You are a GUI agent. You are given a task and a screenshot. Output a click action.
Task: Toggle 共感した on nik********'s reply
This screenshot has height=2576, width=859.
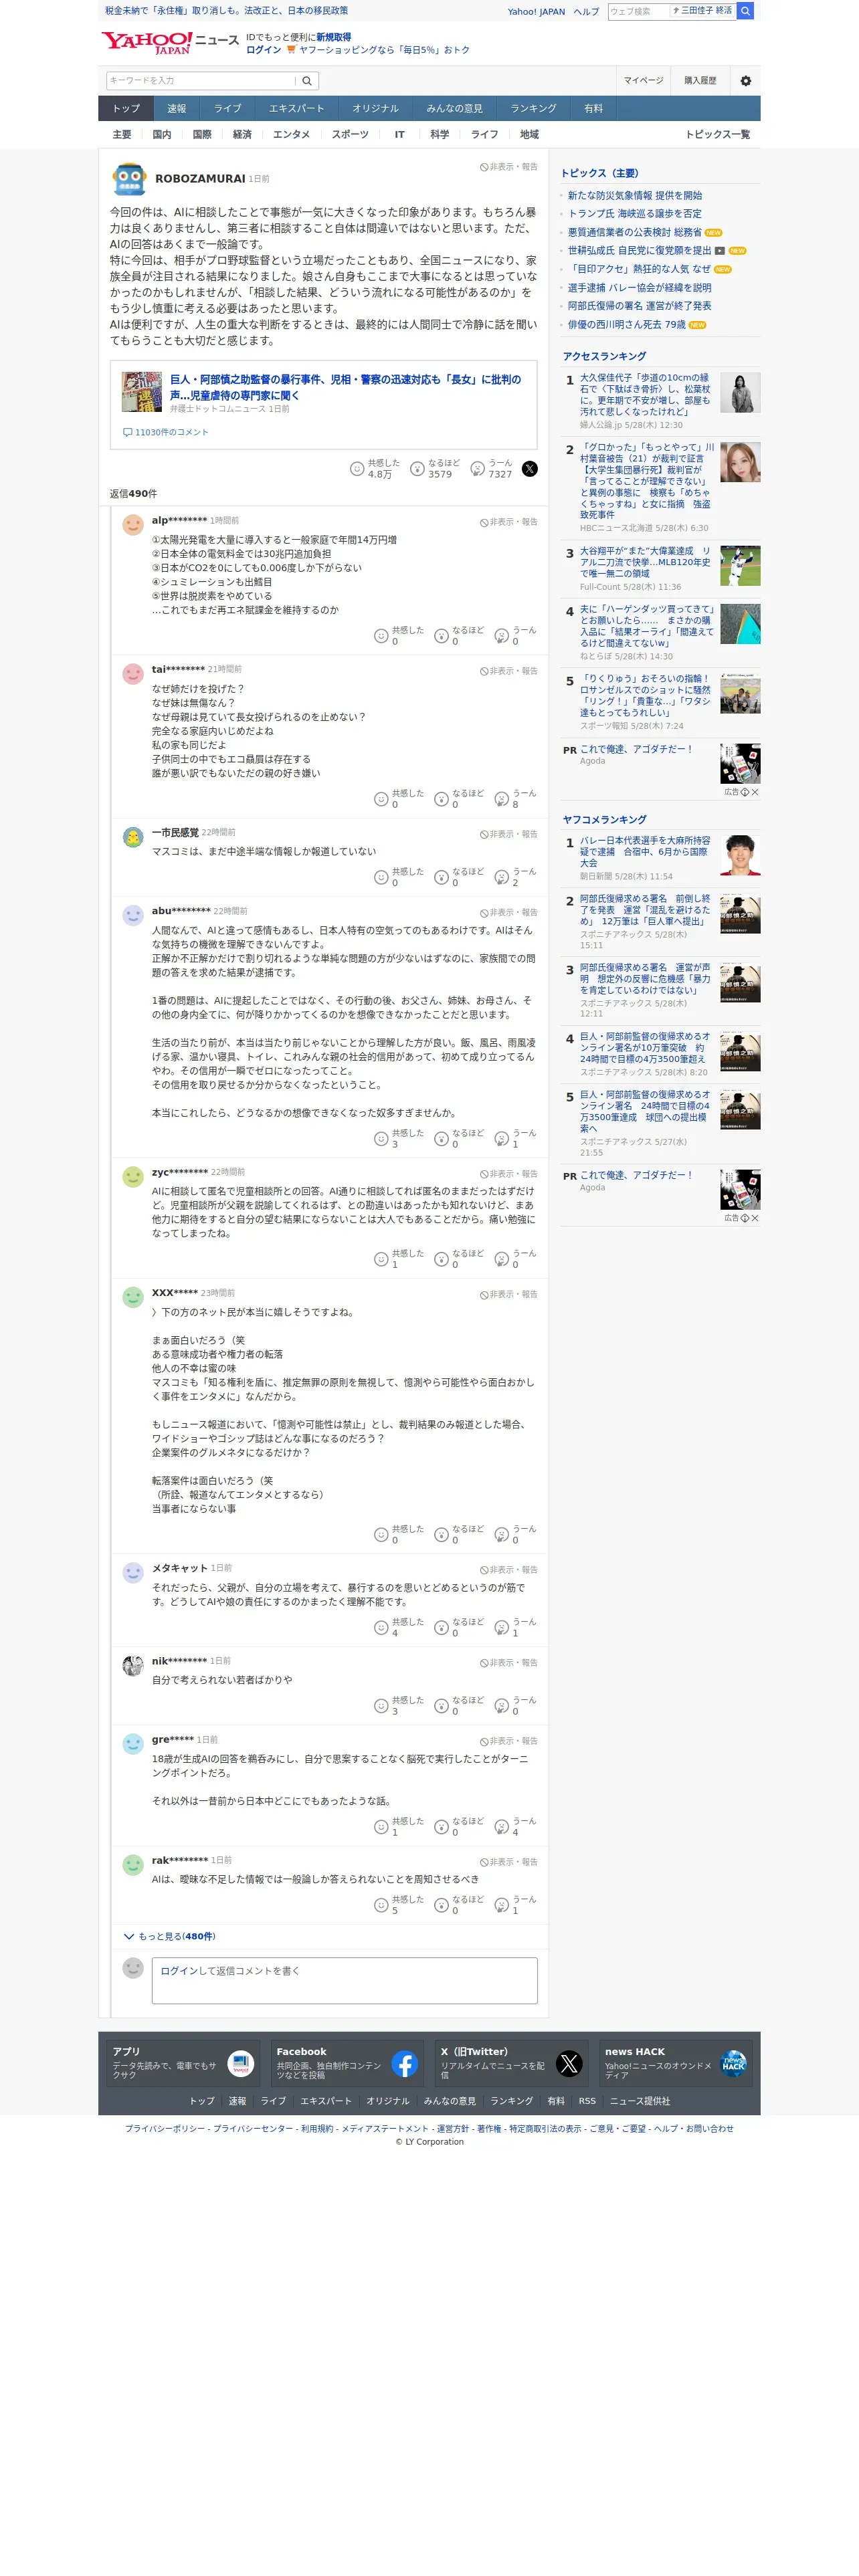pos(398,1706)
